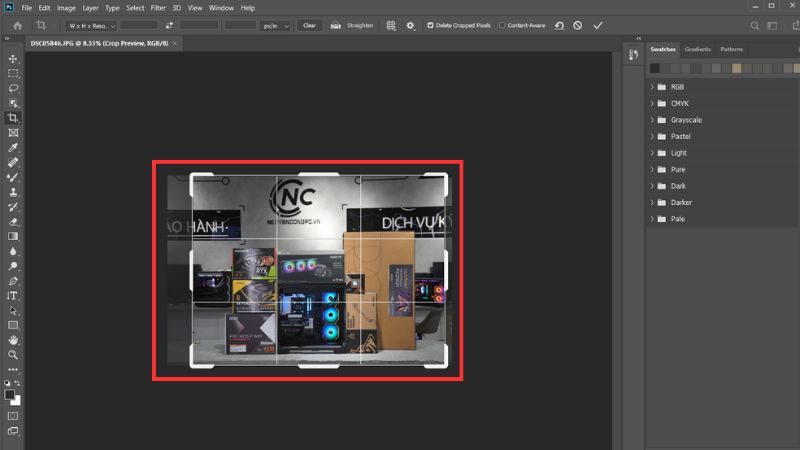This screenshot has width=800, height=450.
Task: Switch to the Gradients tab
Action: tap(697, 49)
